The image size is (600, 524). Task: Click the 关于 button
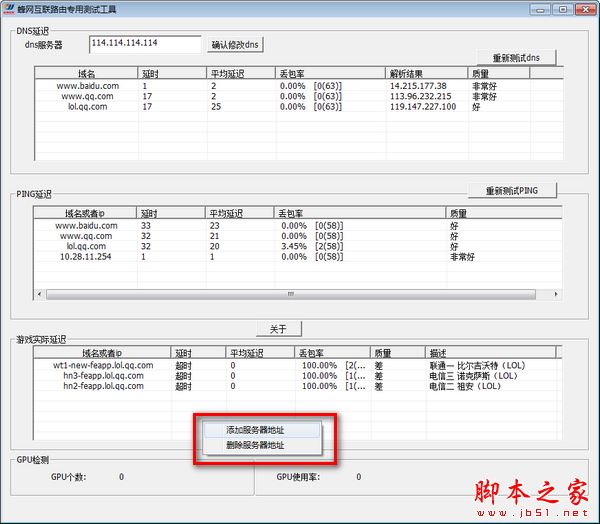click(278, 329)
